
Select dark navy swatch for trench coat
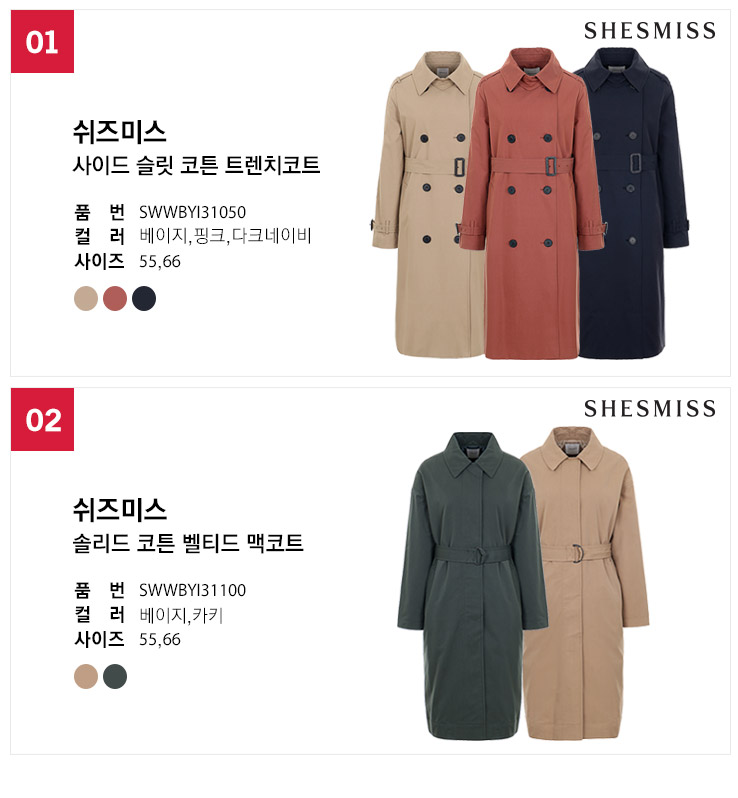144,298
